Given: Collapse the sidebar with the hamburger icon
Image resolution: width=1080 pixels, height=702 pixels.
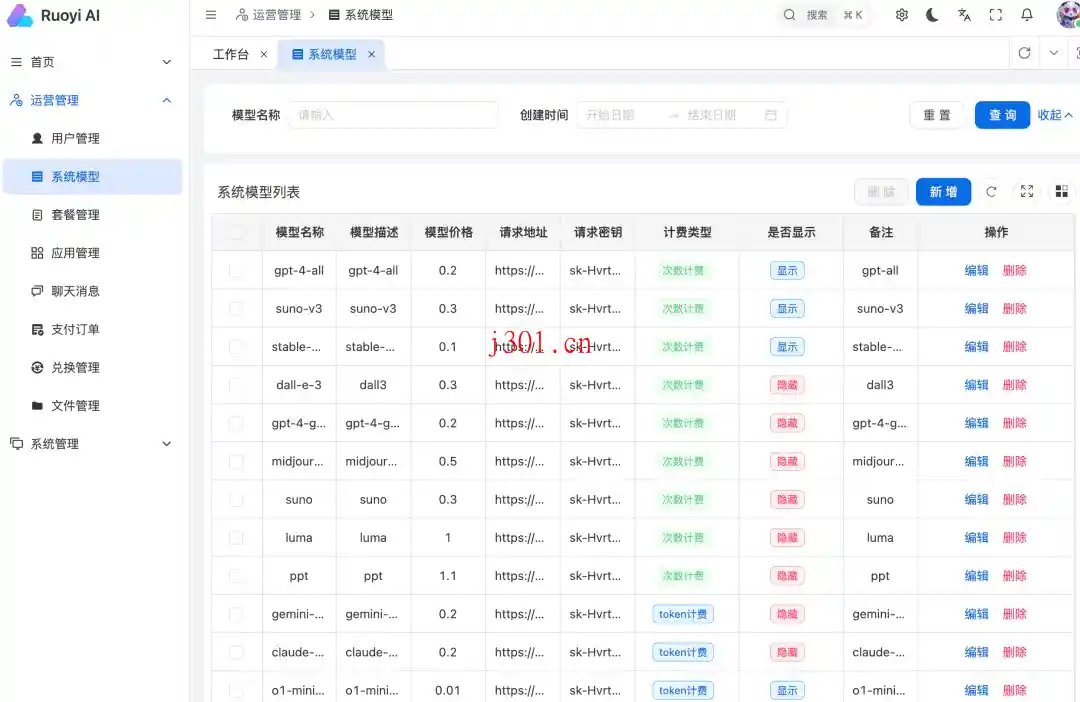Looking at the screenshot, I should [210, 15].
